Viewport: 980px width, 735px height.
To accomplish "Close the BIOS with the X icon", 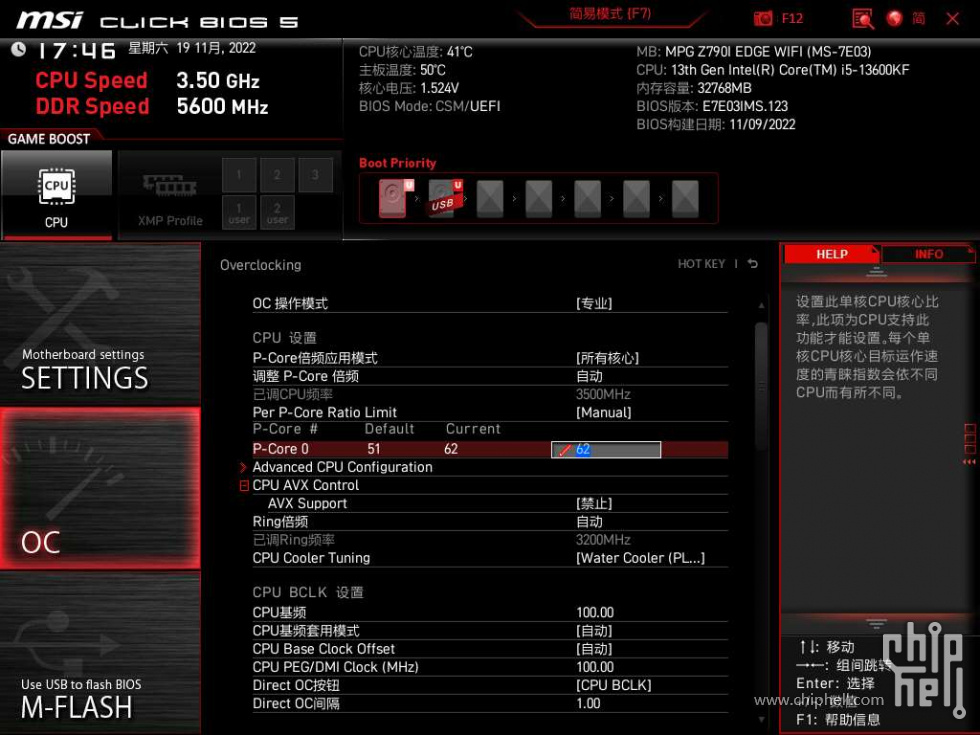I will [x=952, y=19].
